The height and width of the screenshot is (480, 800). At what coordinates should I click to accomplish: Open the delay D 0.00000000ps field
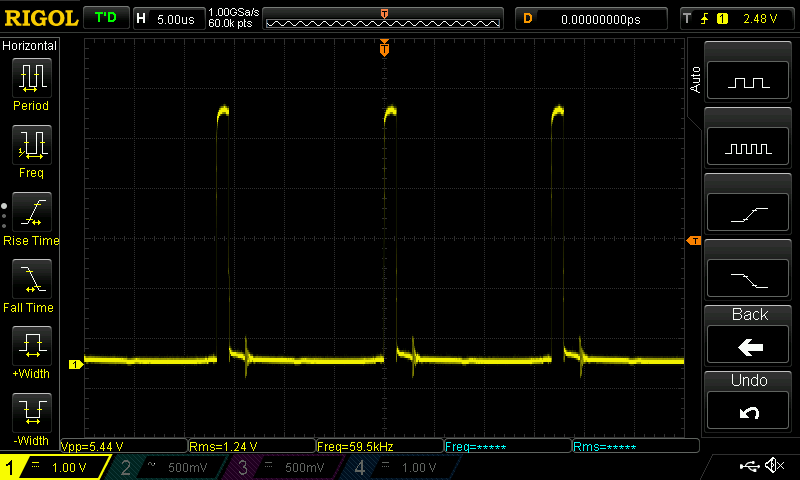591,19
